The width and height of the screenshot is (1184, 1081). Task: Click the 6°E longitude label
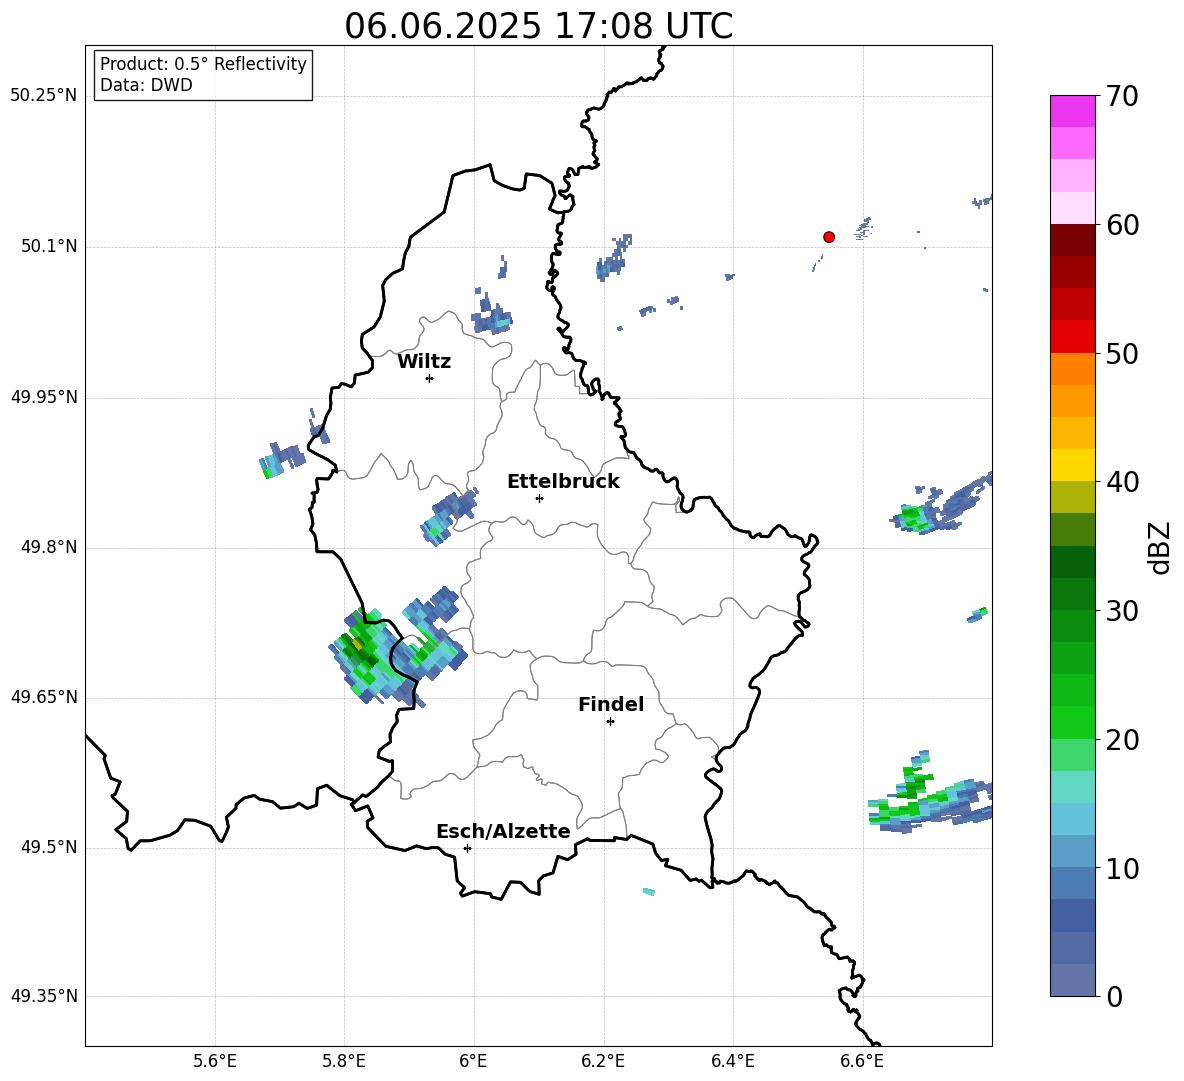click(x=473, y=1061)
